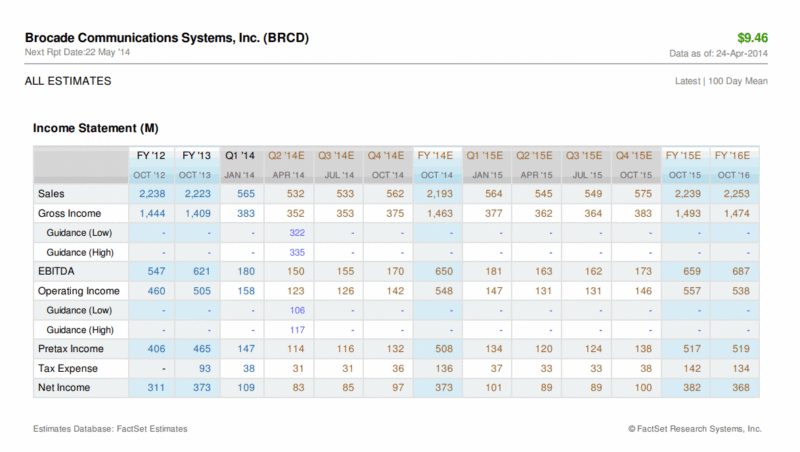This screenshot has height=452, width=800.
Task: Select the Q4 '14E column header
Action: coord(386,156)
